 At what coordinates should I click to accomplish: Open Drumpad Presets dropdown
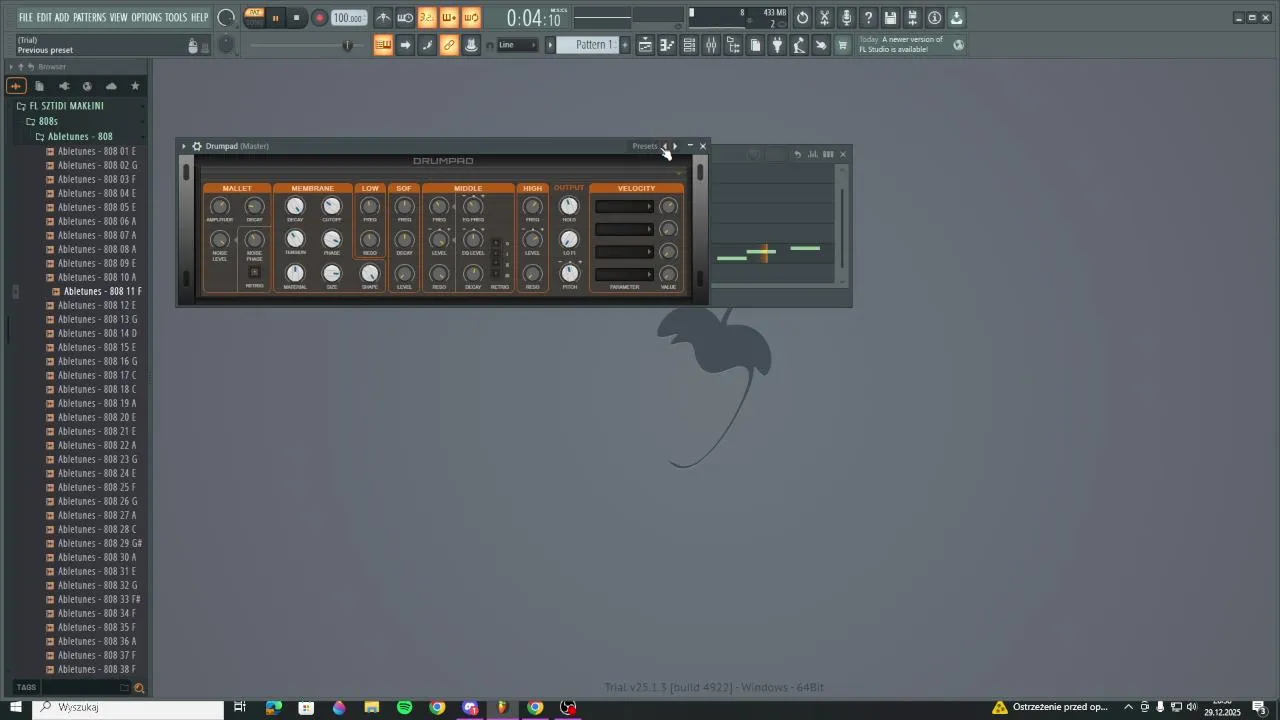click(x=645, y=146)
